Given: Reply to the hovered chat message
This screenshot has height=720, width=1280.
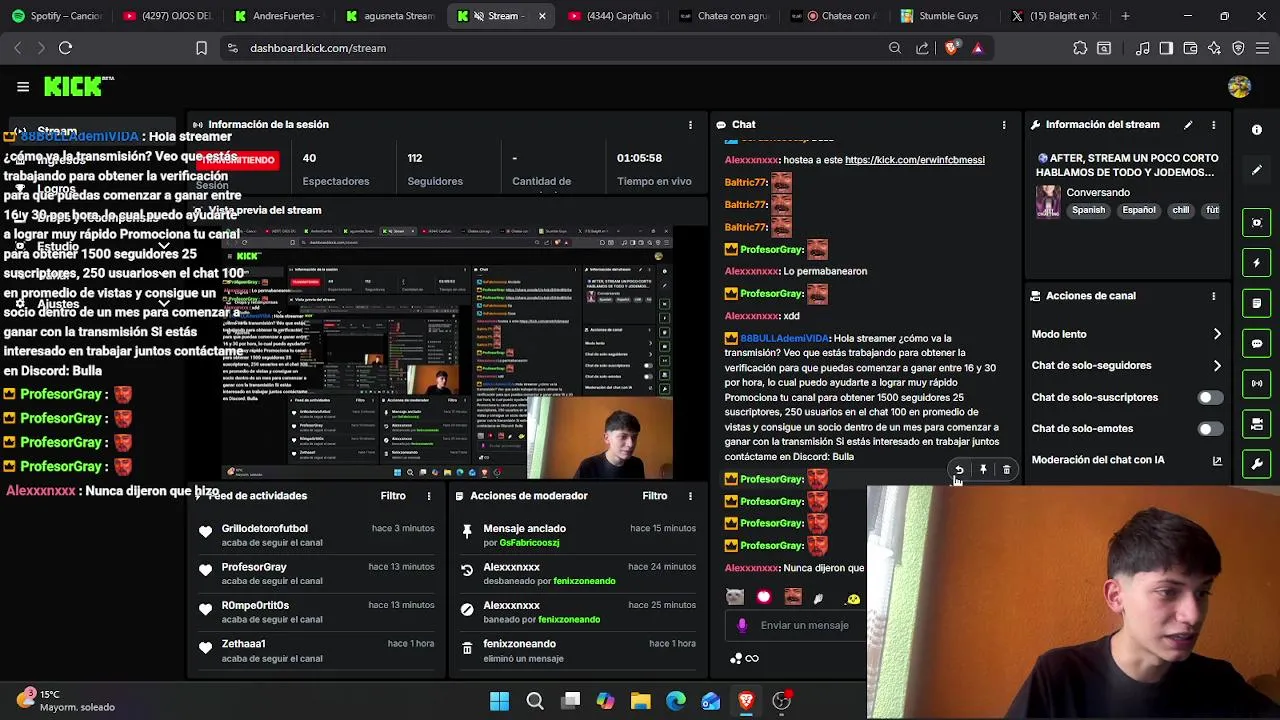Looking at the screenshot, I should pos(959,469).
